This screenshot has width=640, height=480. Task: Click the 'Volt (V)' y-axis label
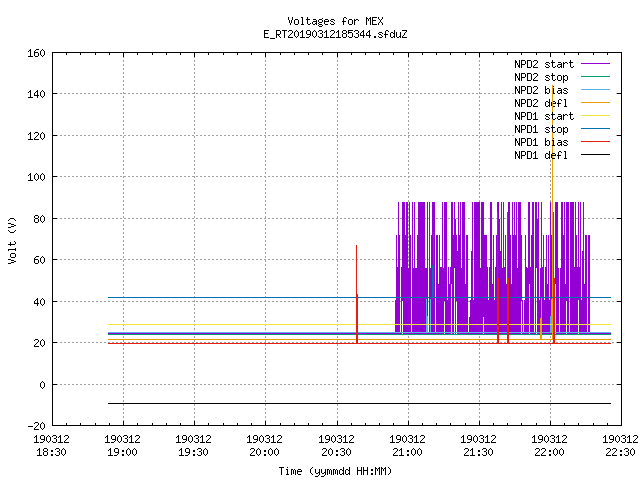point(13,240)
